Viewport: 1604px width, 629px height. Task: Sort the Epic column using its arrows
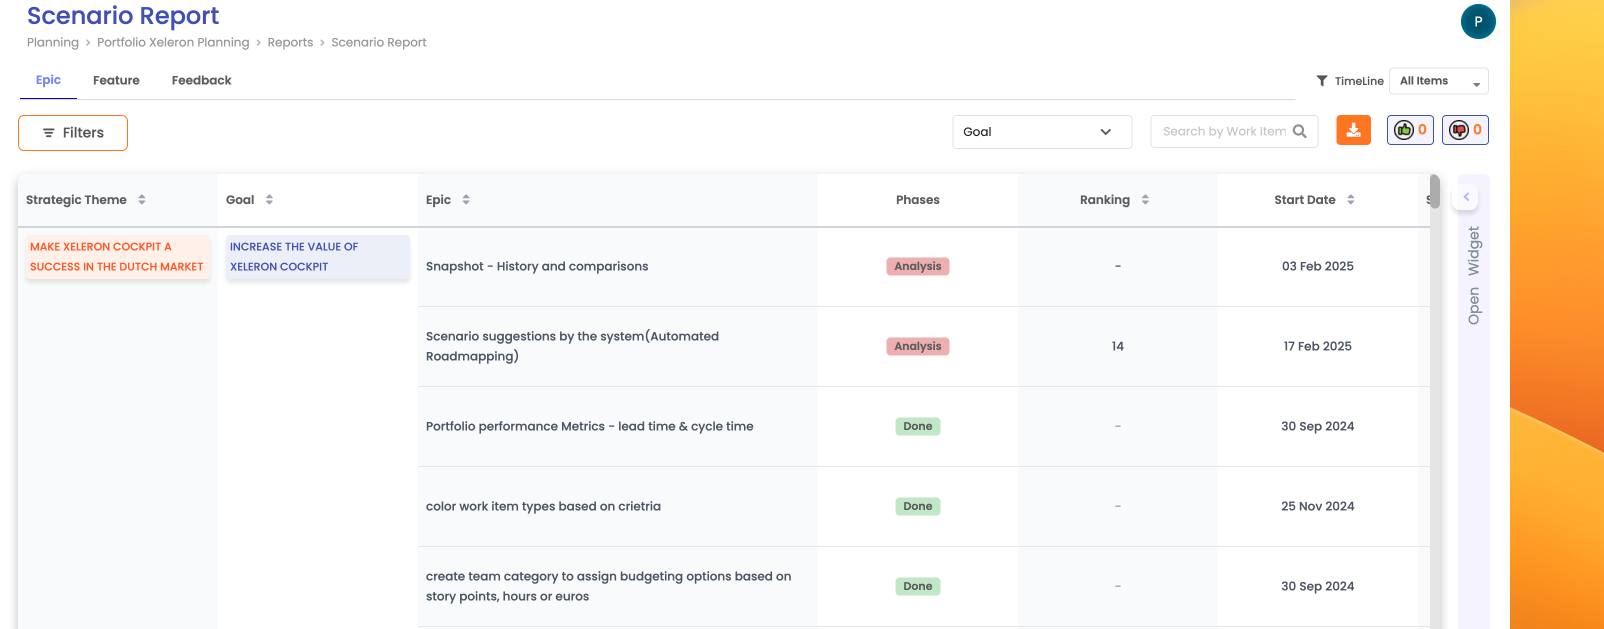(466, 200)
